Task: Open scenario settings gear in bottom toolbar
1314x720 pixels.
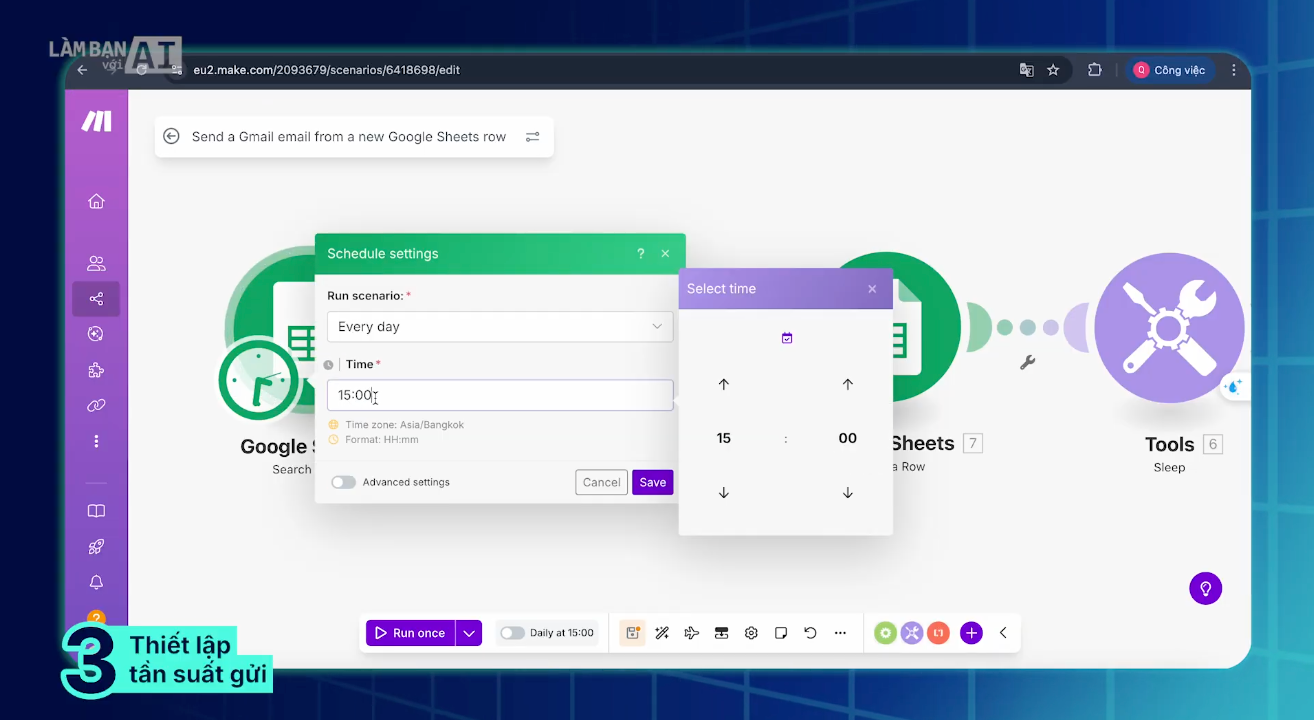Action: pos(751,633)
